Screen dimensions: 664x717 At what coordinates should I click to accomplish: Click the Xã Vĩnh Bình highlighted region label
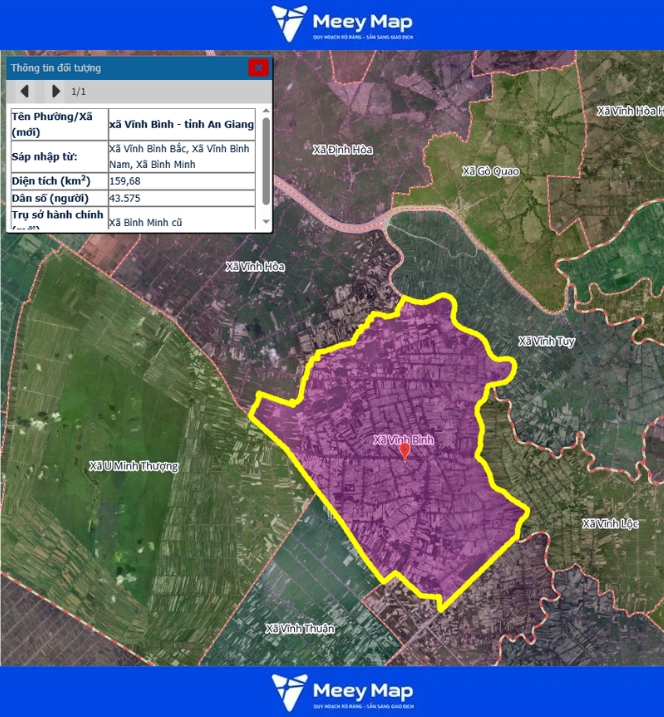click(x=404, y=439)
